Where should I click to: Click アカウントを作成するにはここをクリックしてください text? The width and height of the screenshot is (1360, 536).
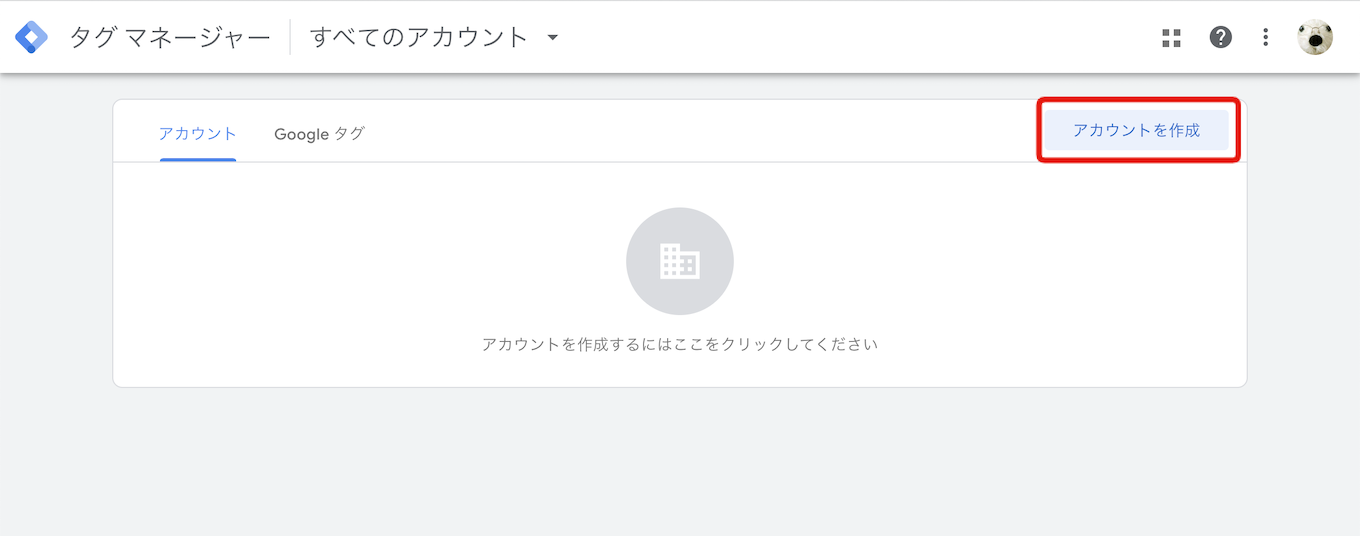[x=680, y=344]
